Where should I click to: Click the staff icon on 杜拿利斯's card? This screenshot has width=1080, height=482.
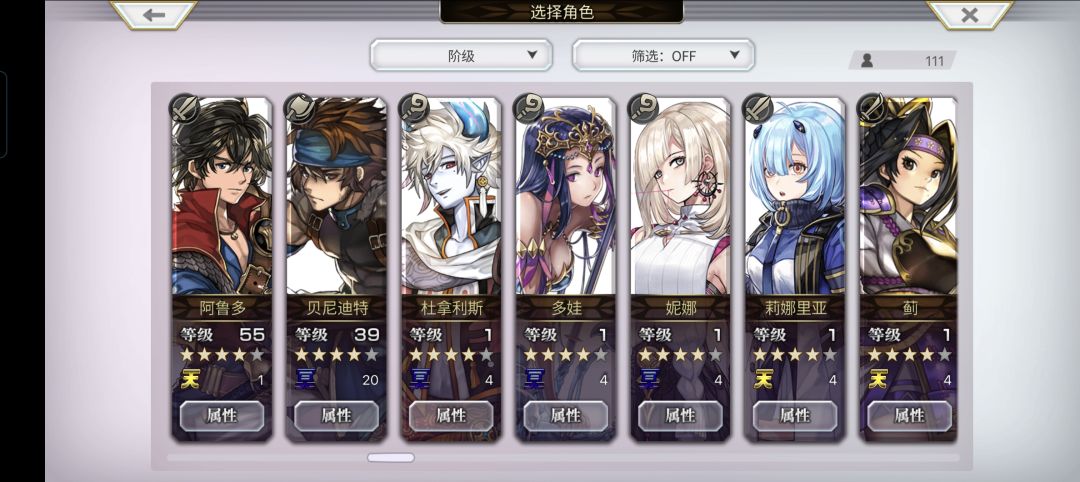click(x=414, y=108)
